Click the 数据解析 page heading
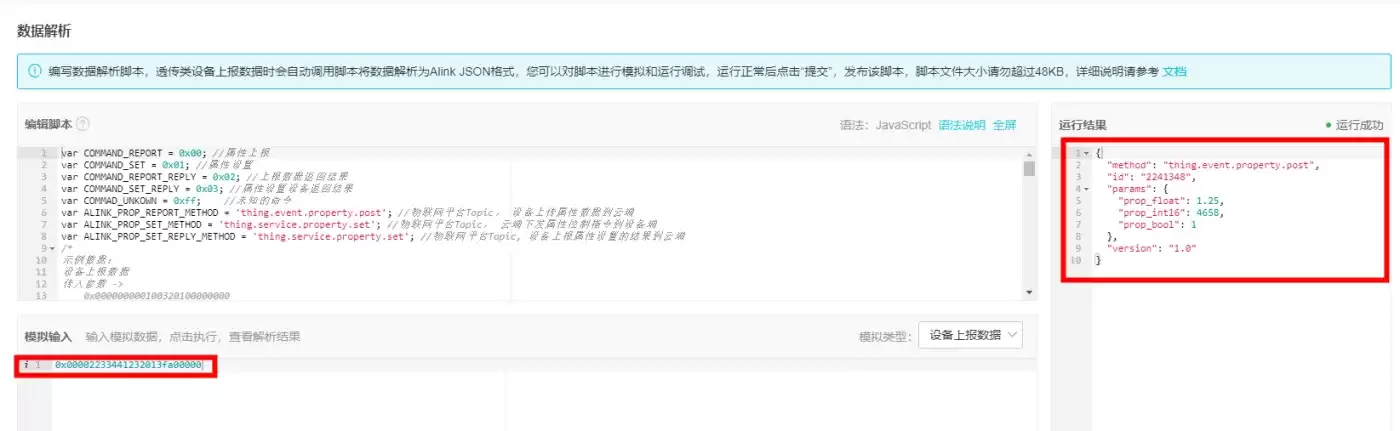The width and height of the screenshot is (1400, 431). click(44, 31)
